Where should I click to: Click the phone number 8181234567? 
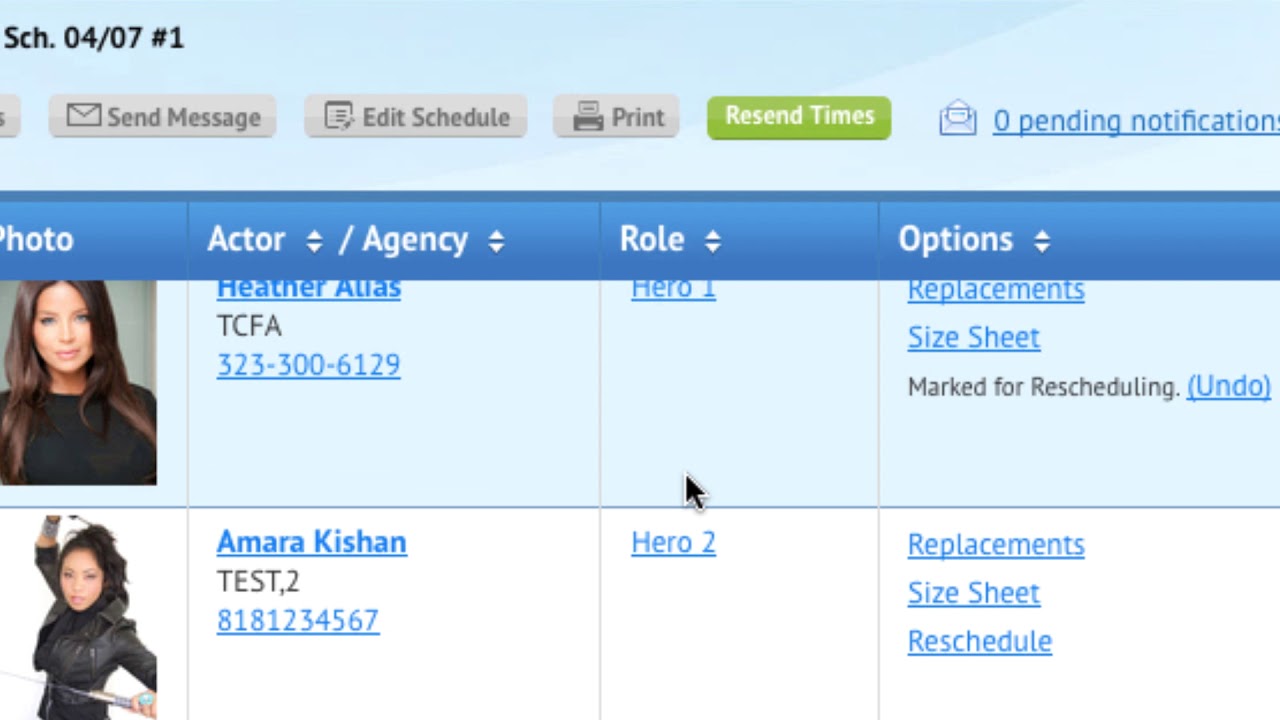click(x=298, y=621)
